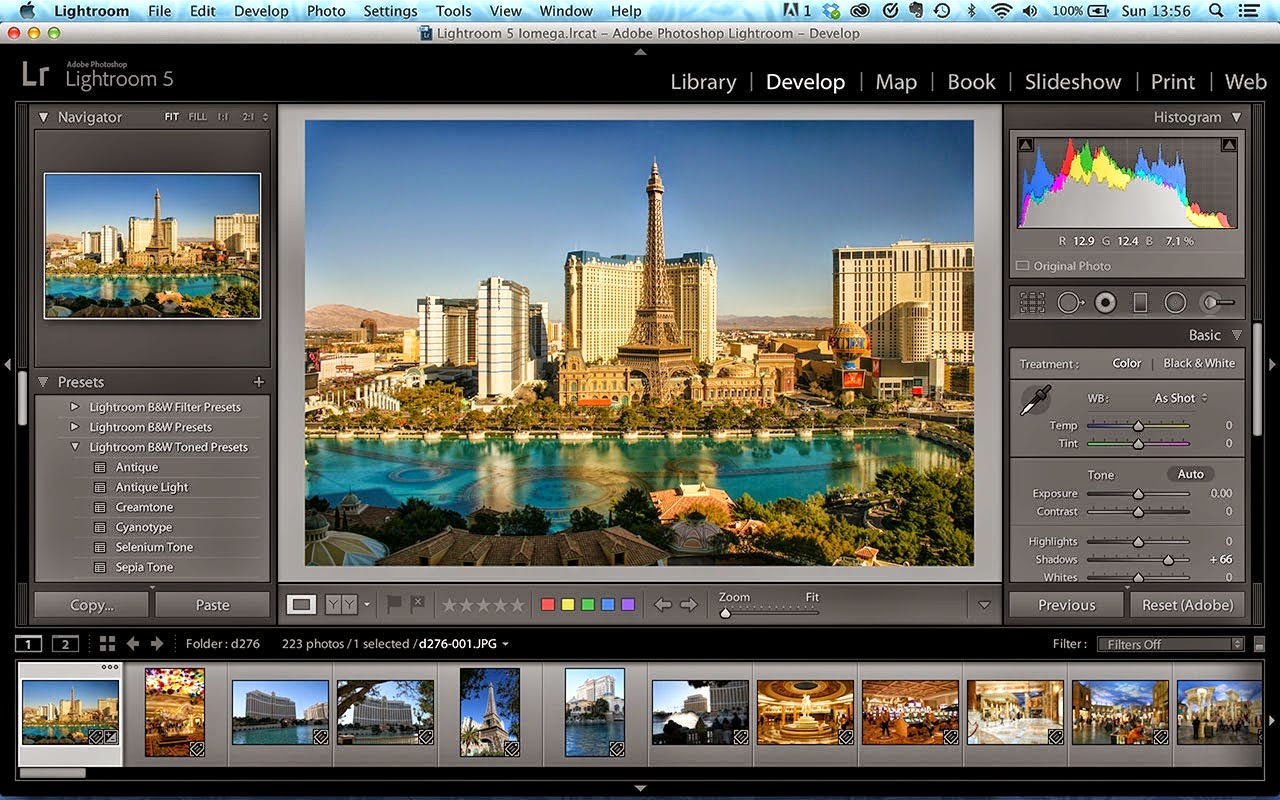The width and height of the screenshot is (1280, 800).
Task: Collapse the Histogram panel
Action: 1237,117
